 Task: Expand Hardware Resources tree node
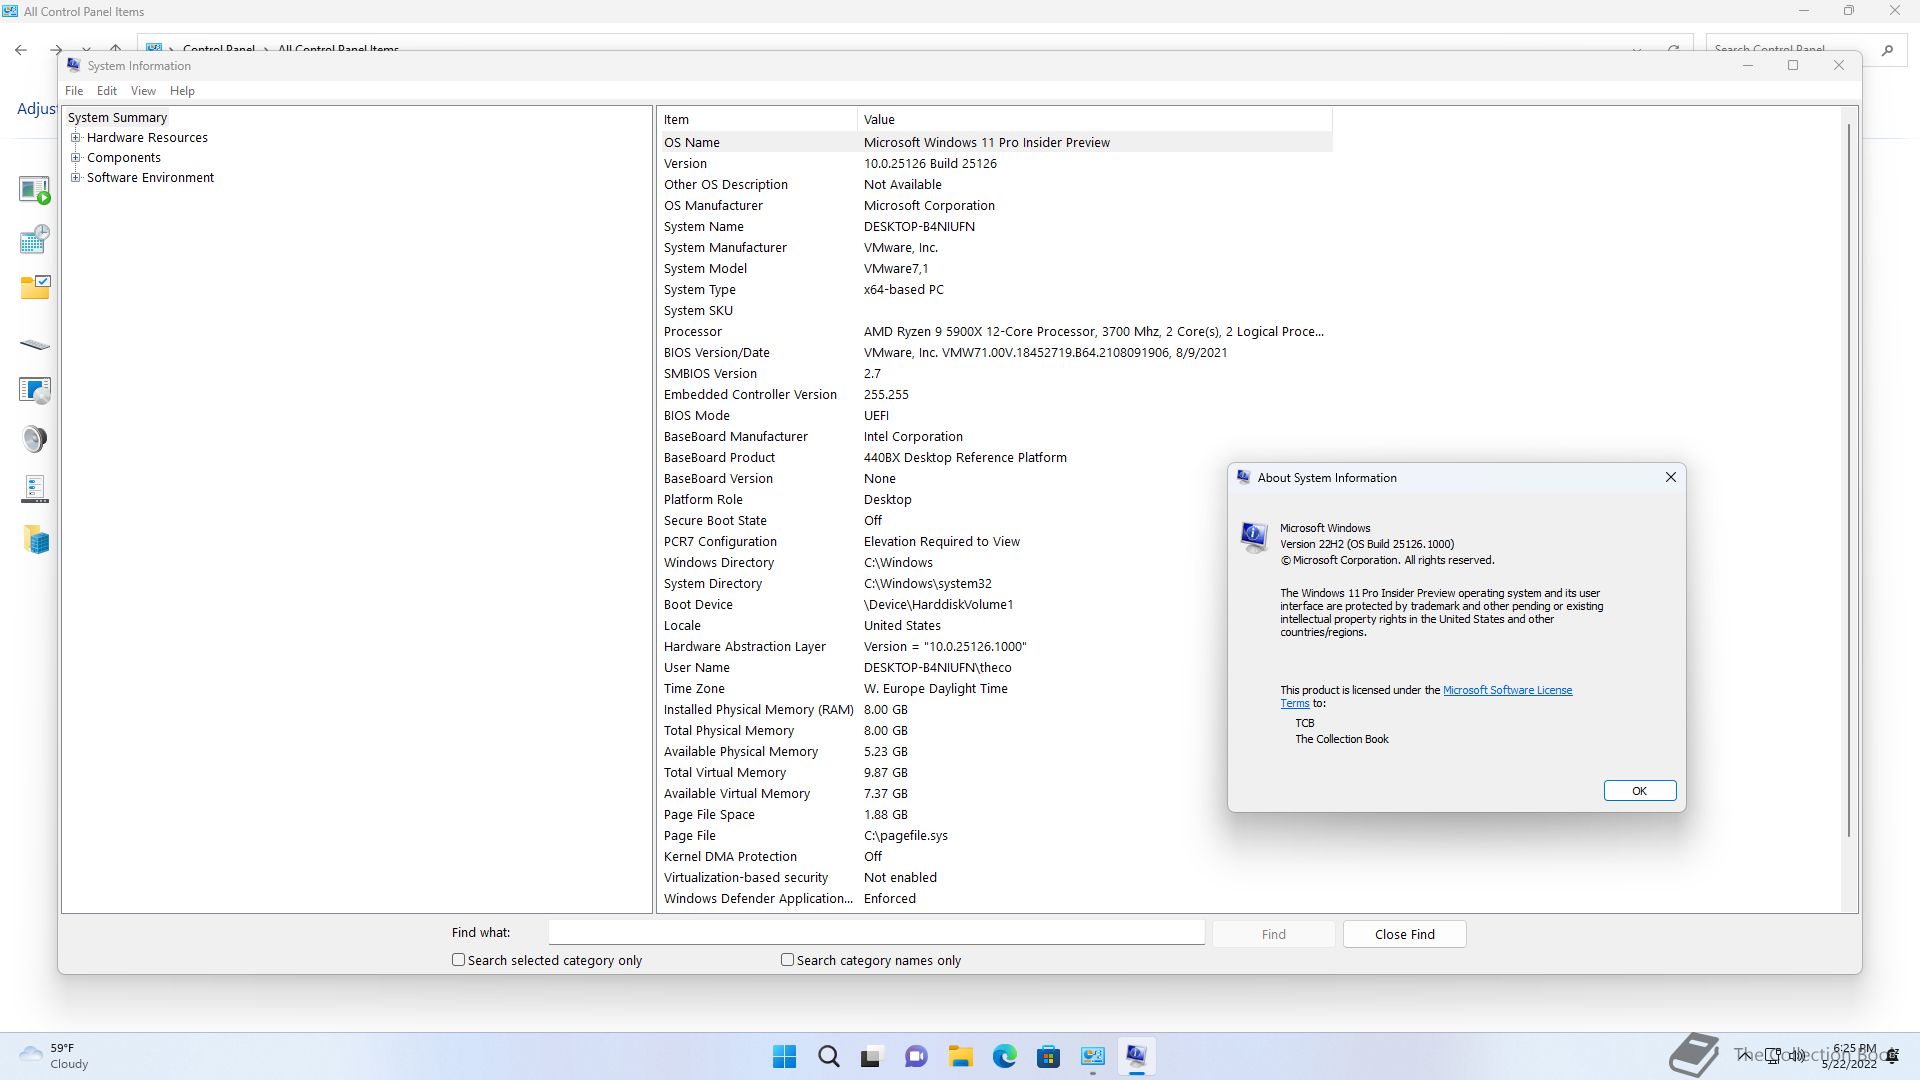click(76, 138)
